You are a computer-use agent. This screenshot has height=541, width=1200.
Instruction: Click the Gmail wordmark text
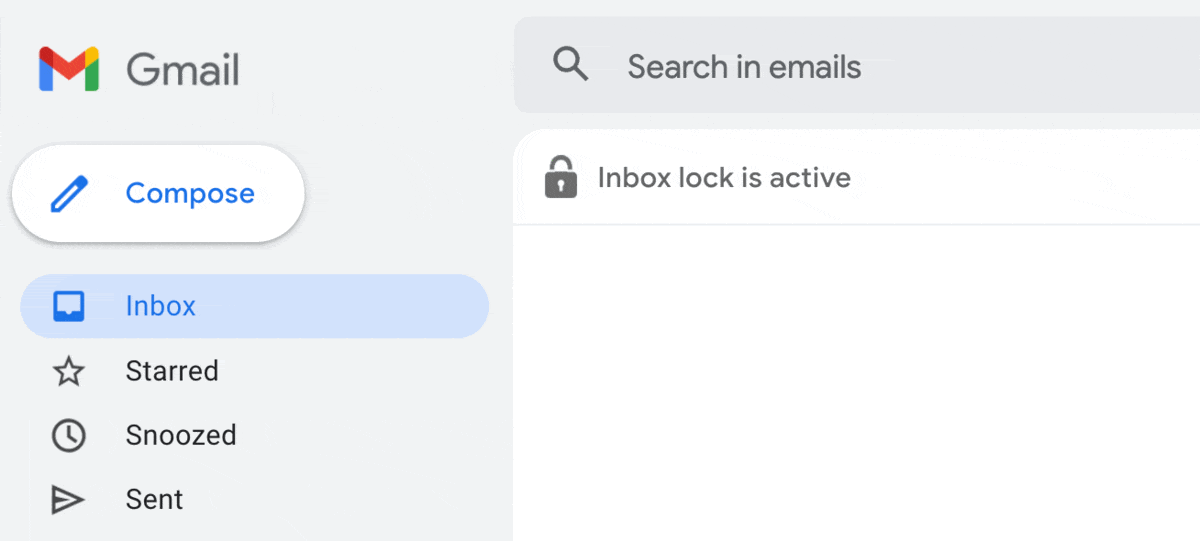[x=183, y=70]
